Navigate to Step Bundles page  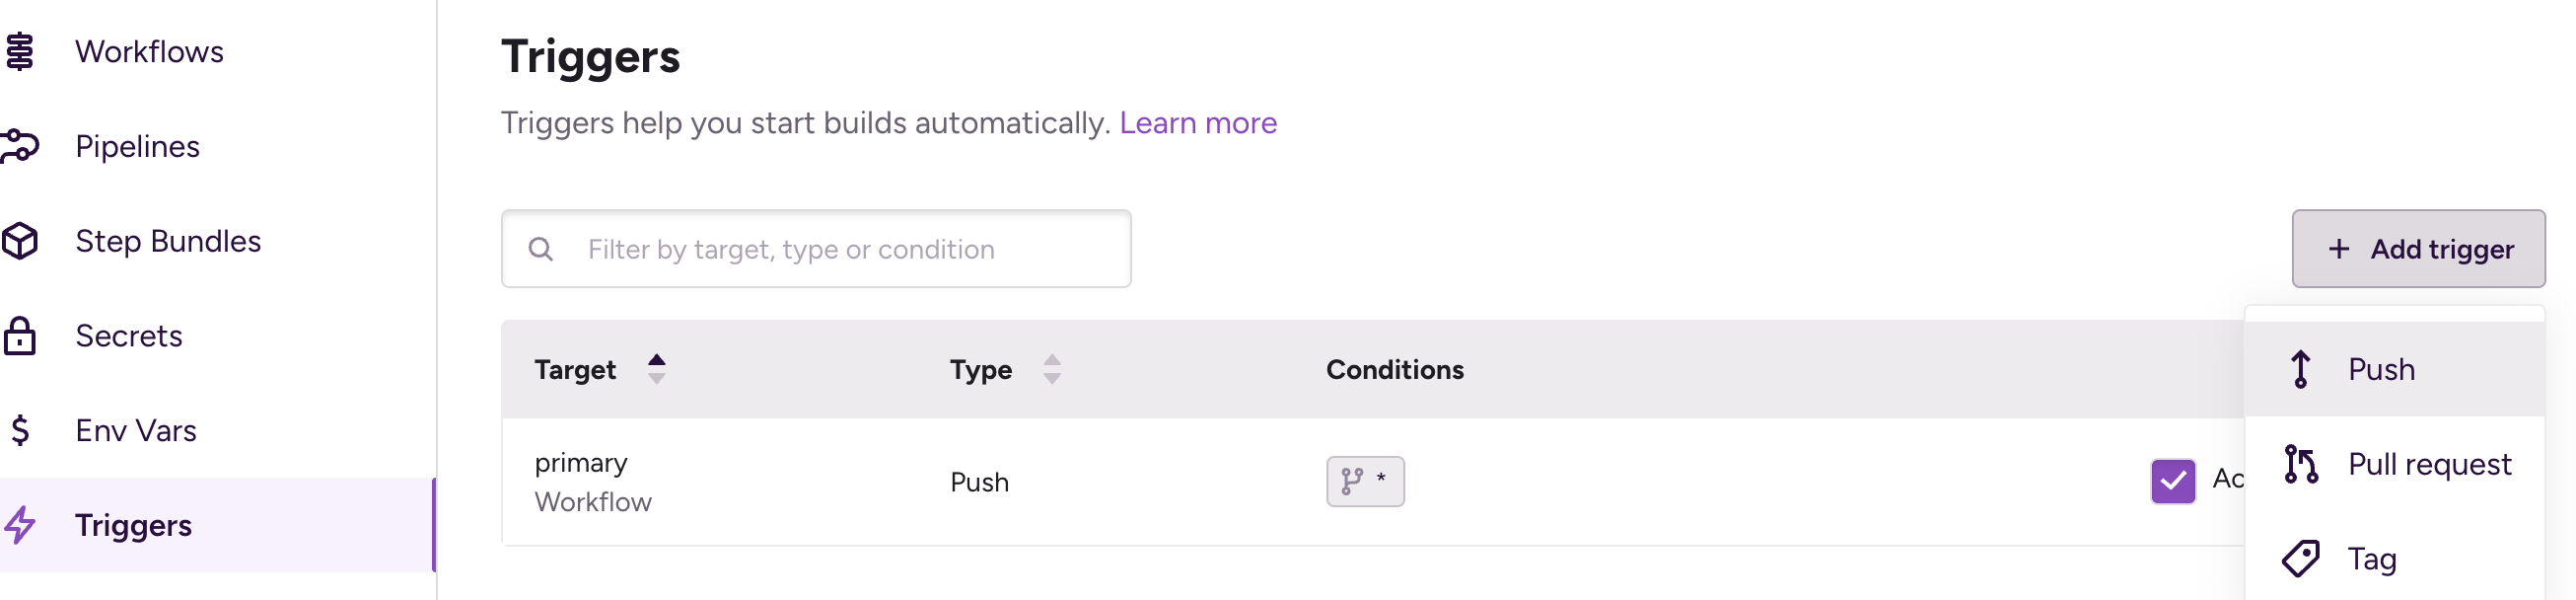point(168,241)
